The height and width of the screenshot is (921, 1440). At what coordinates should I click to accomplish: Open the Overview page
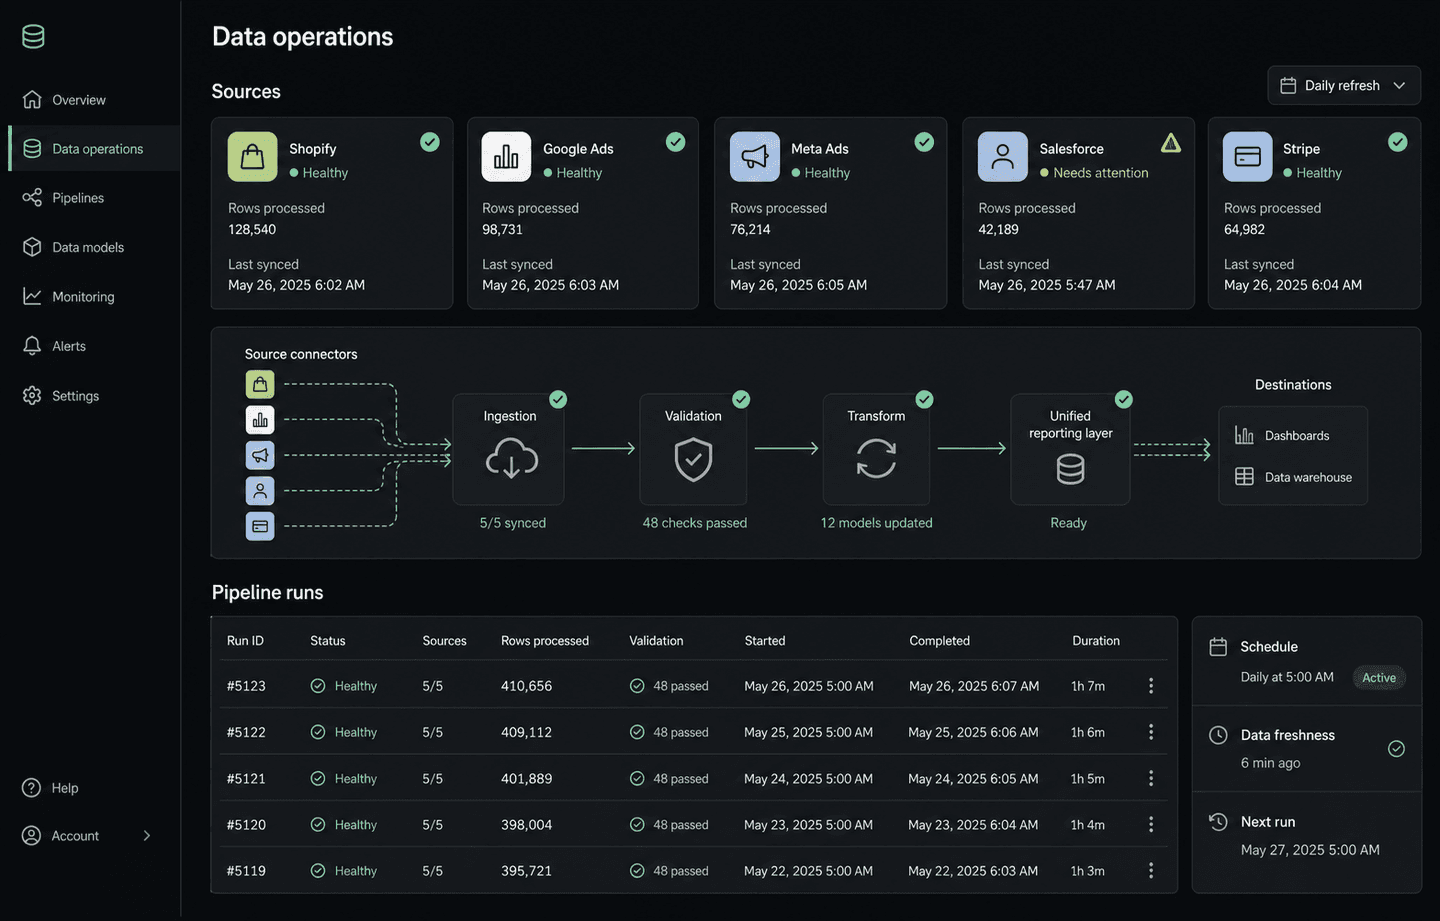(x=79, y=100)
